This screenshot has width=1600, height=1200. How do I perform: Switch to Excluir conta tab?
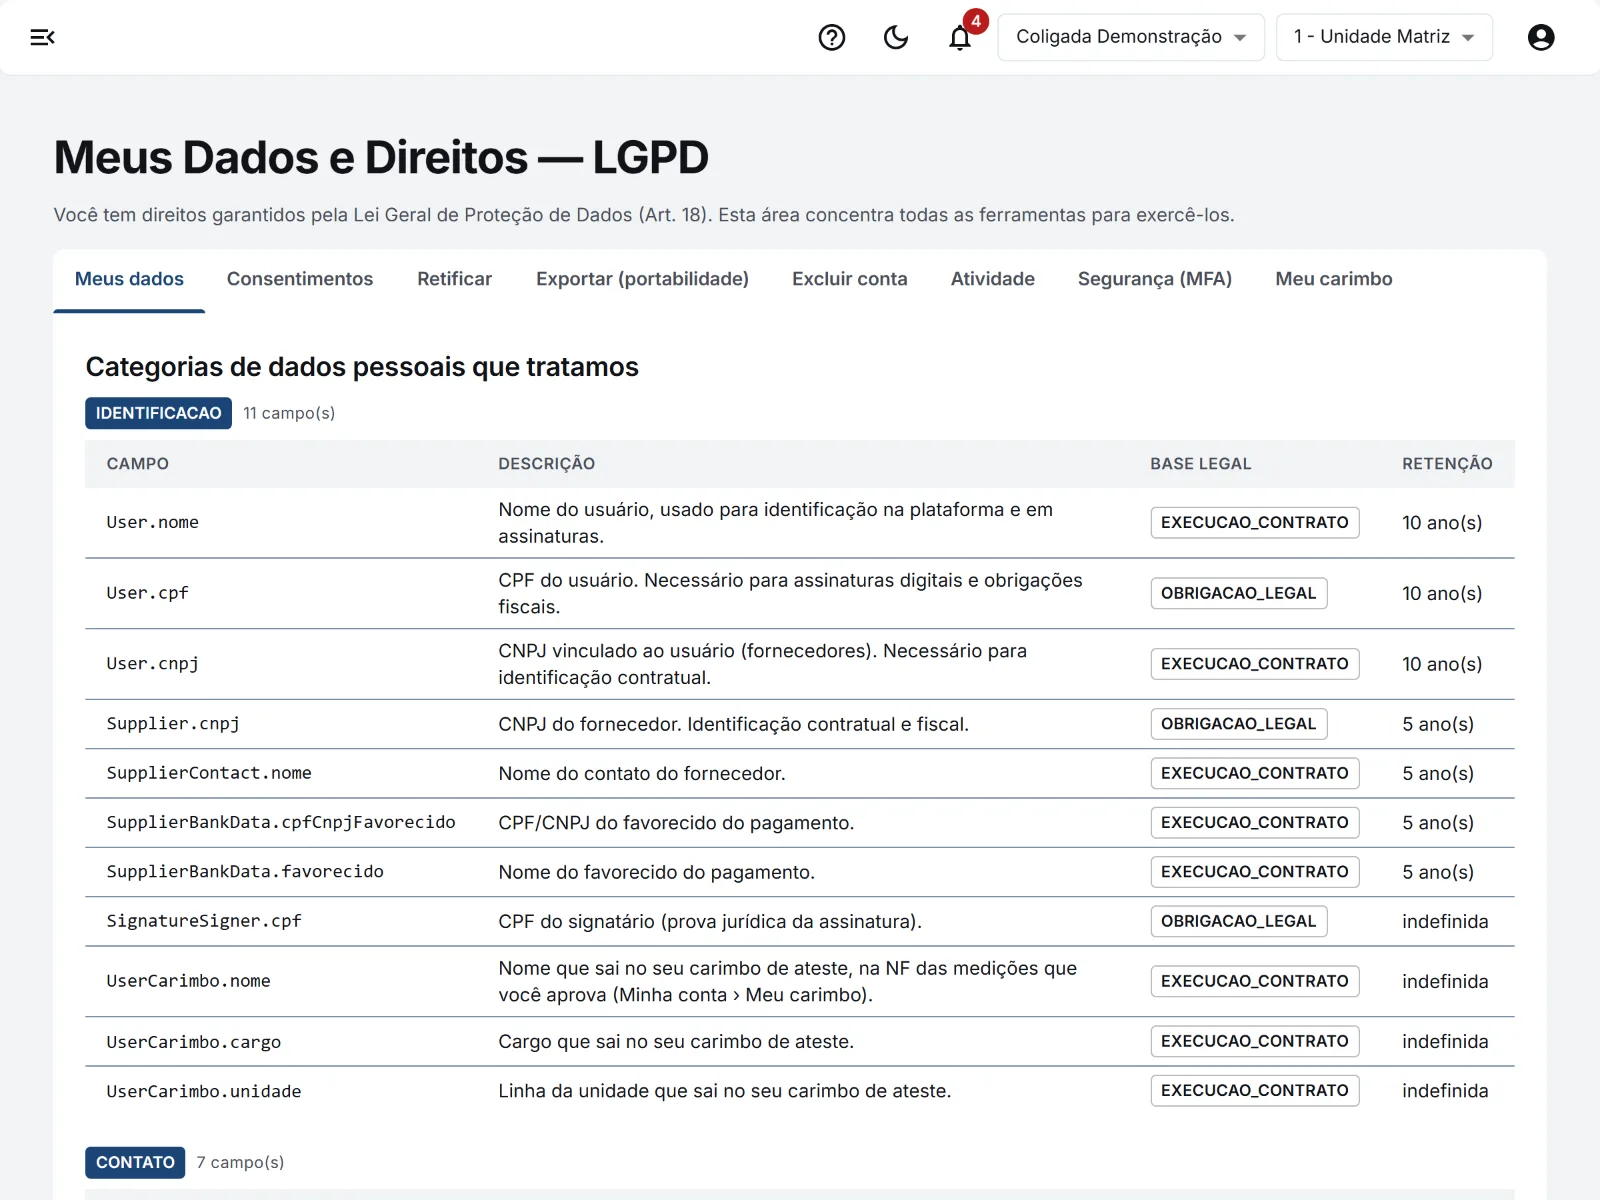[850, 279]
